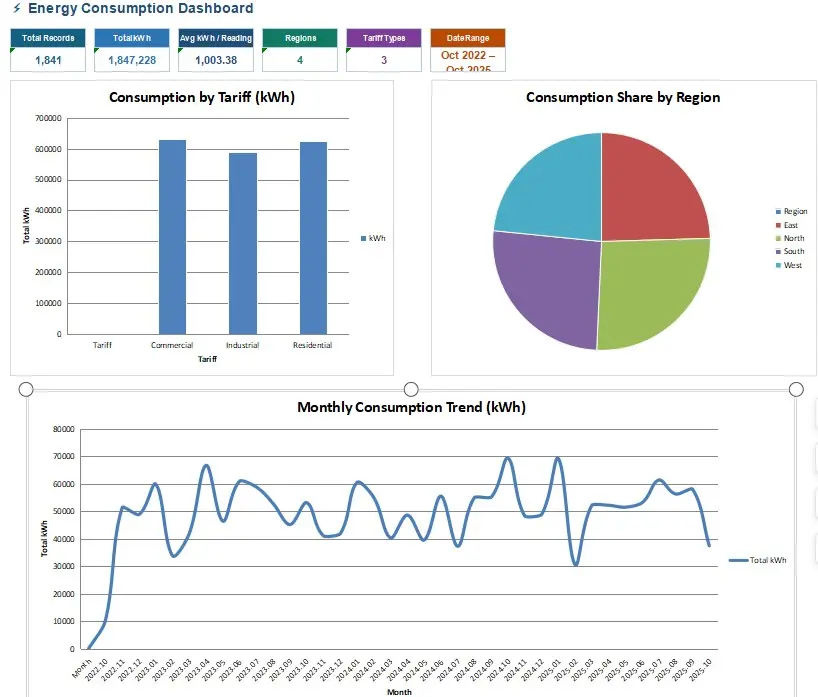Select the Date Range card header
The width and height of the screenshot is (818, 697).
tap(468, 38)
